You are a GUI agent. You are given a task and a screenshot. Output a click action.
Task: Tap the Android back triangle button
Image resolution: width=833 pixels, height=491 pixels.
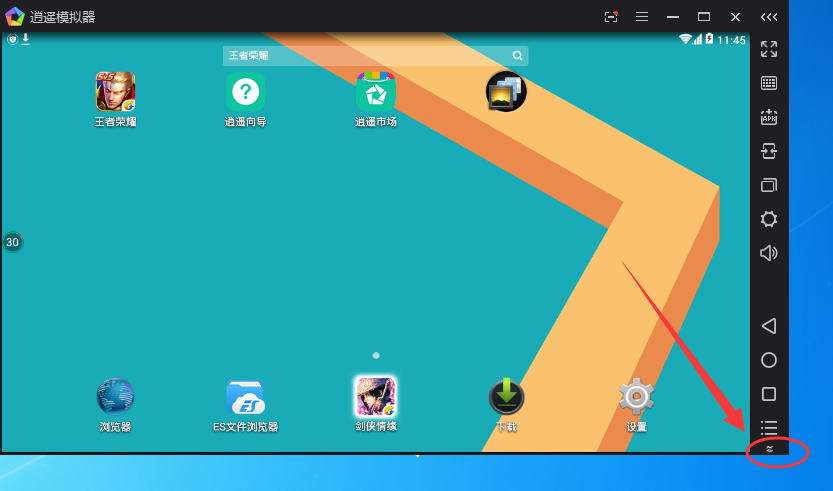coord(769,326)
